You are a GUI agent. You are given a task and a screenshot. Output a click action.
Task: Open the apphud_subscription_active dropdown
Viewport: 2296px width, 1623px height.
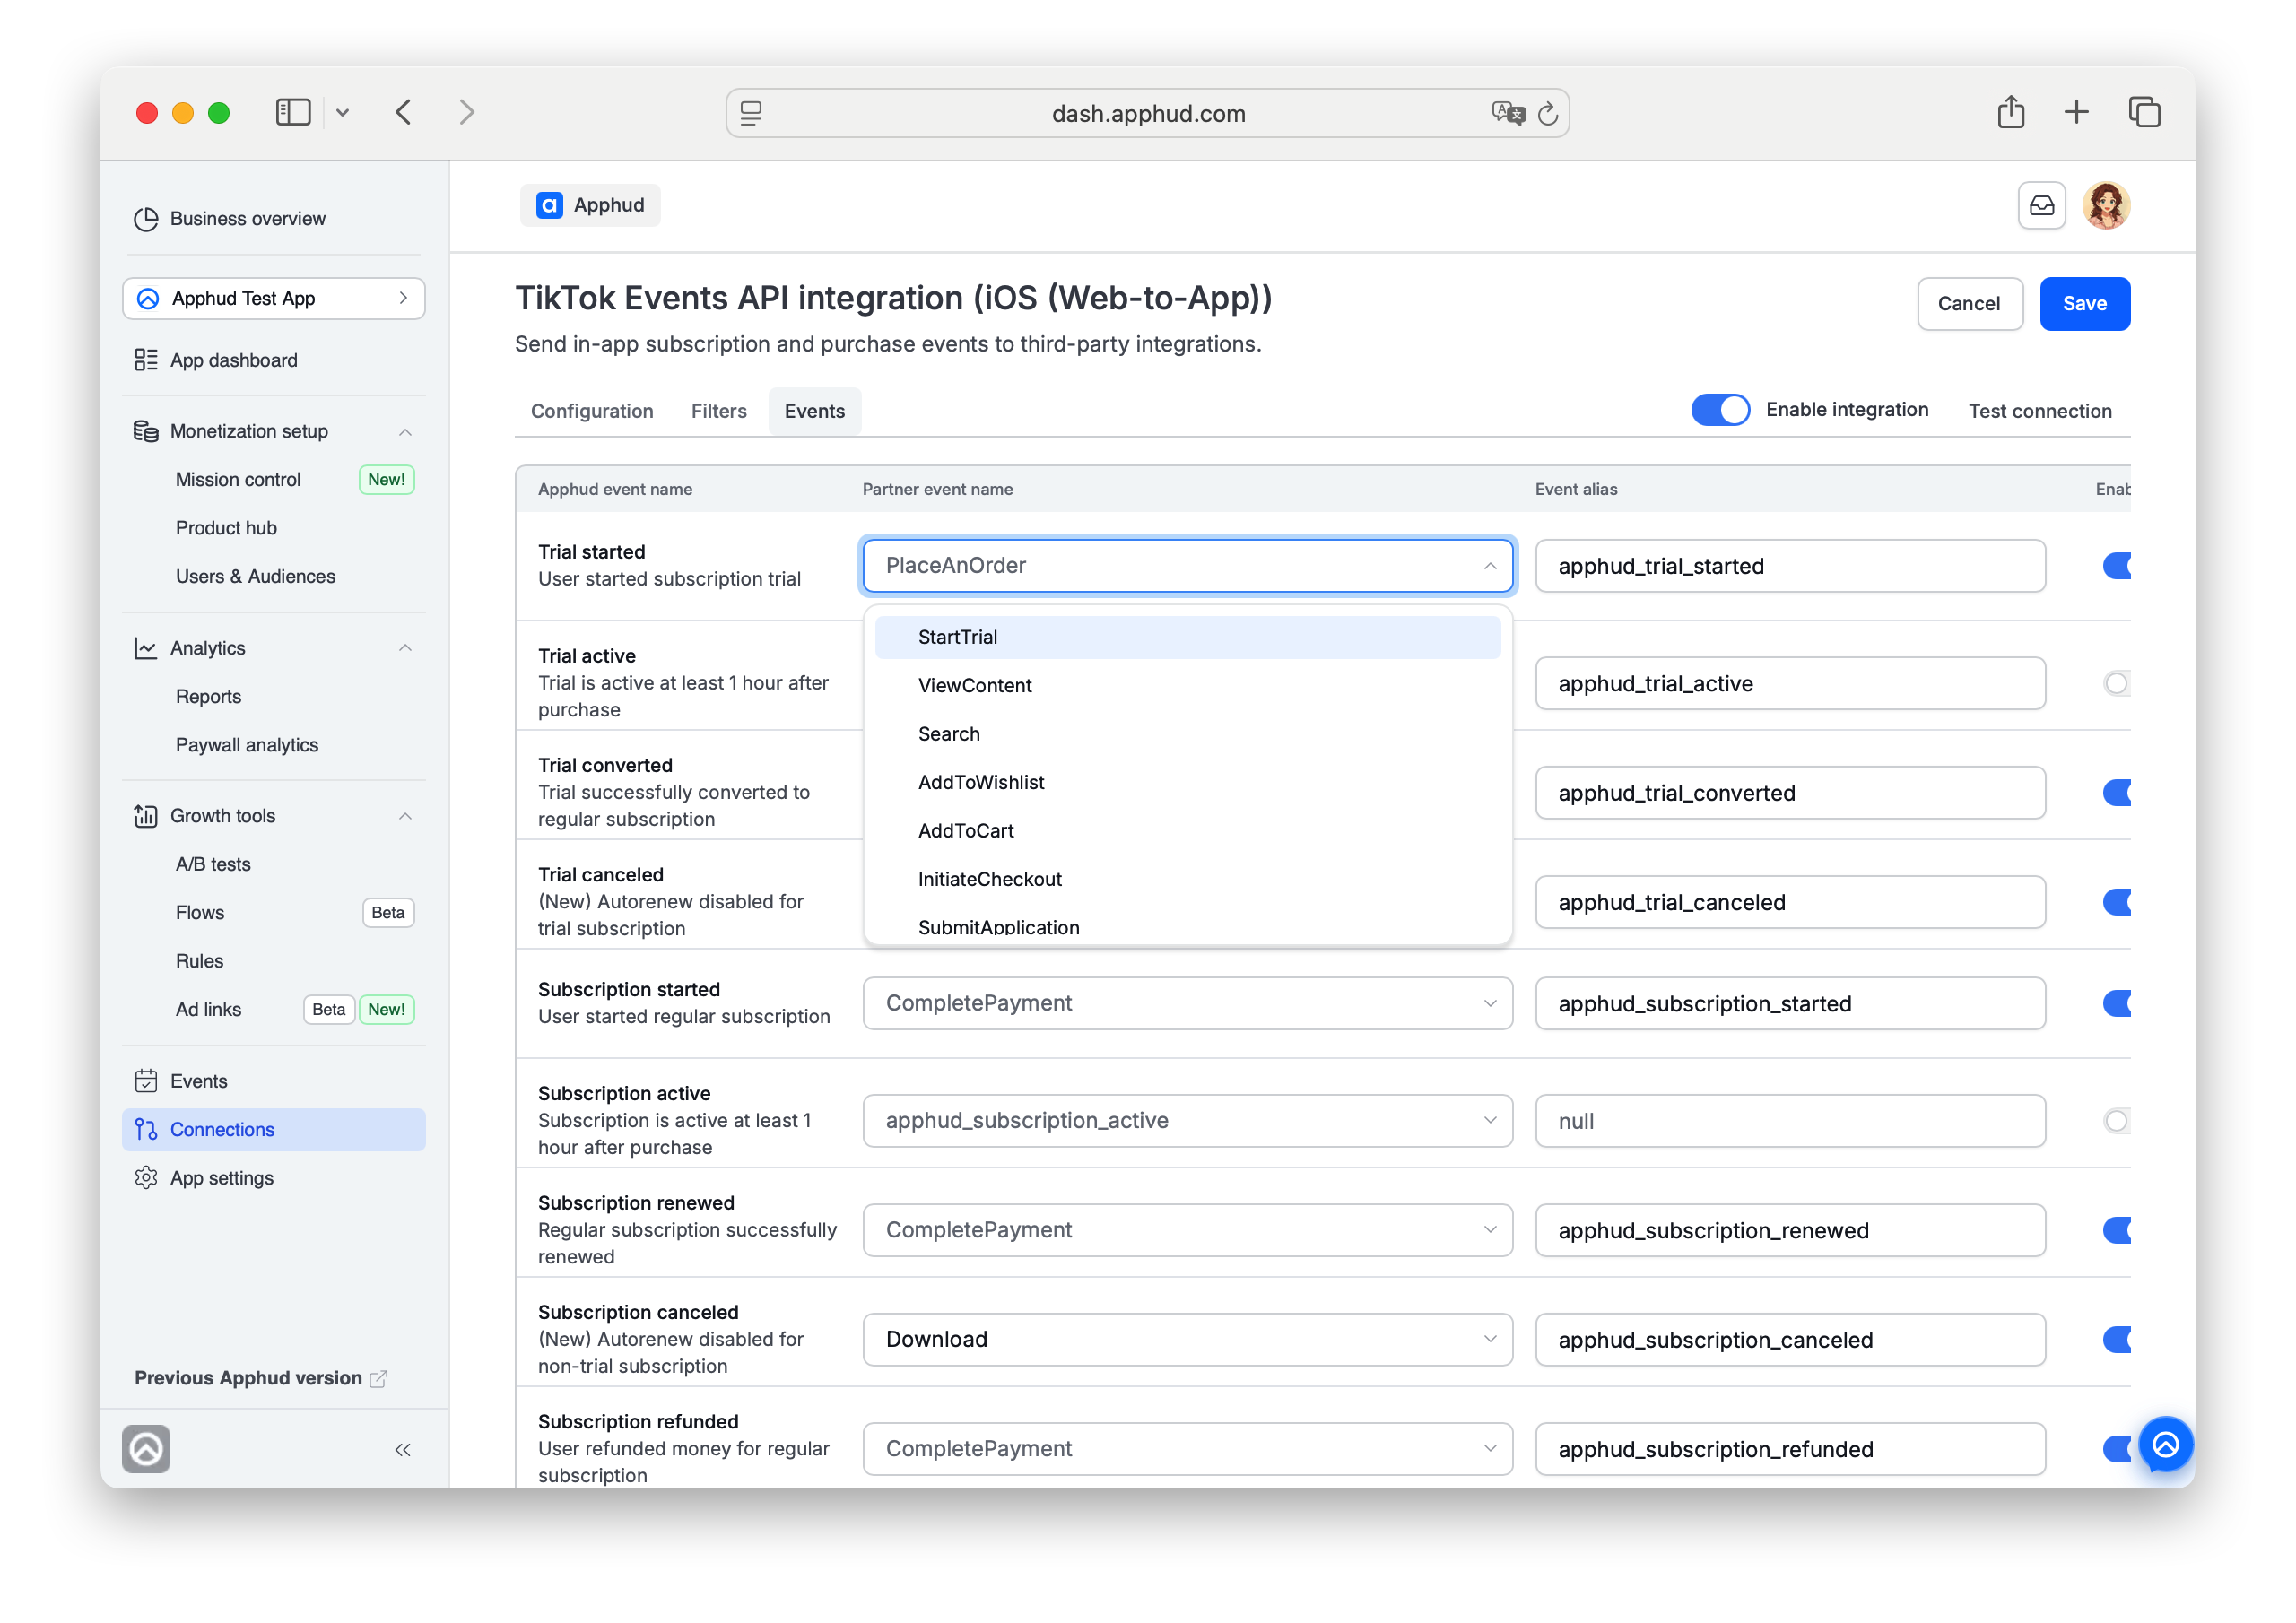pos(1187,1121)
